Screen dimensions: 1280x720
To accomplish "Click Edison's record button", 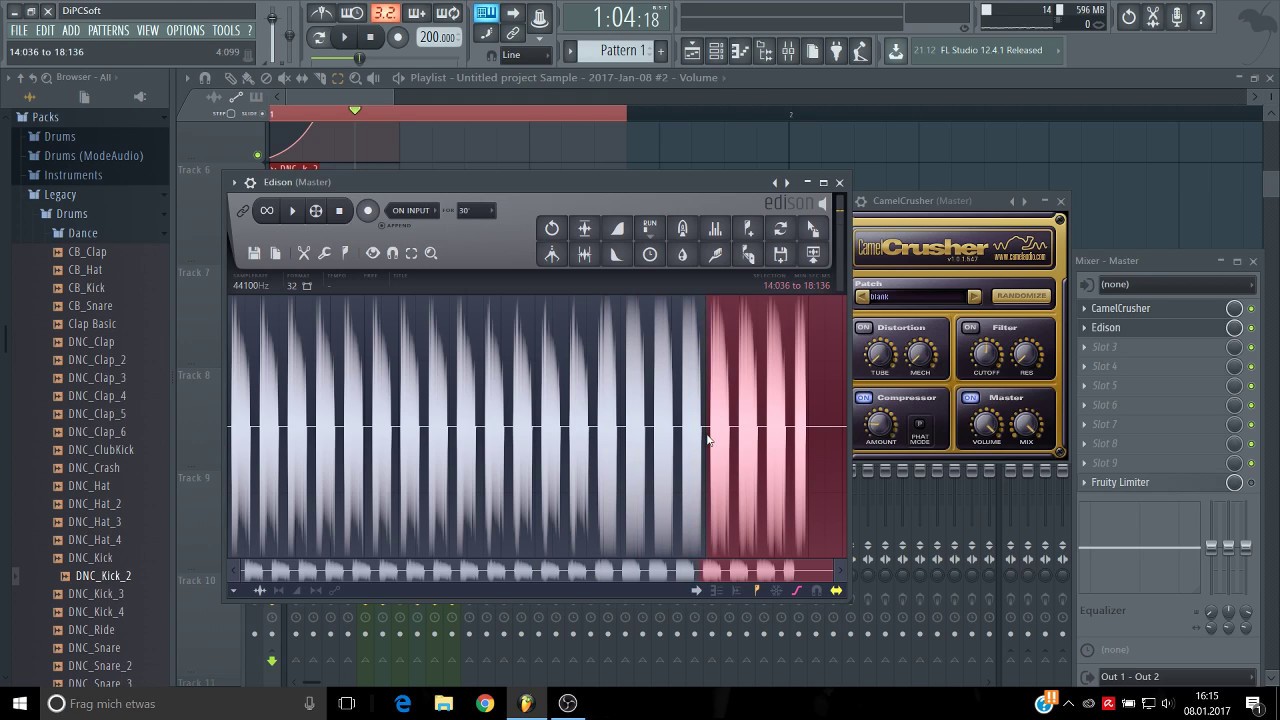I will coord(368,211).
